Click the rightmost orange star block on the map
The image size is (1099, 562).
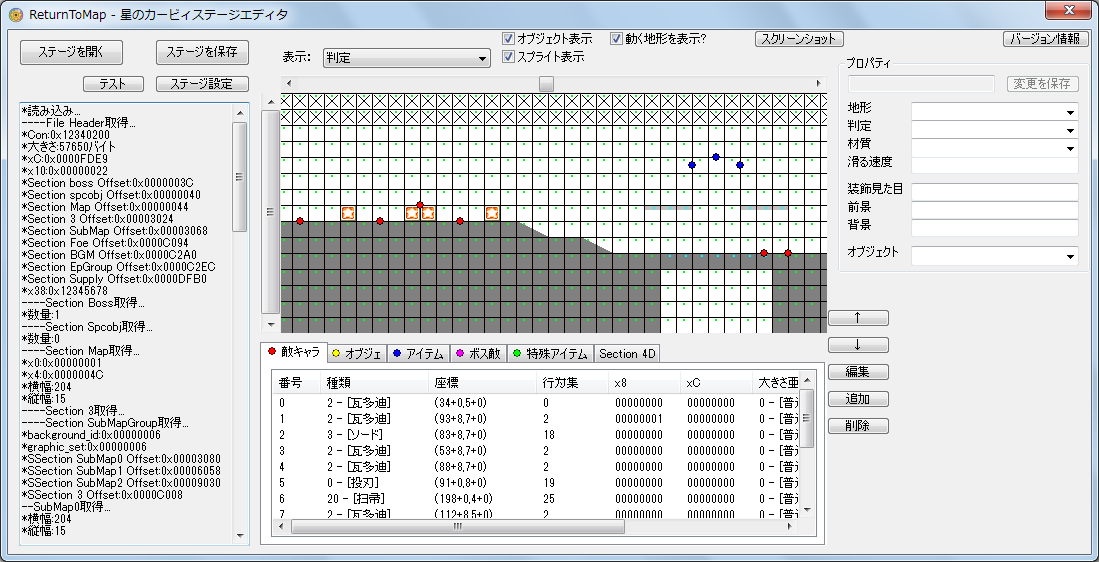click(x=492, y=213)
